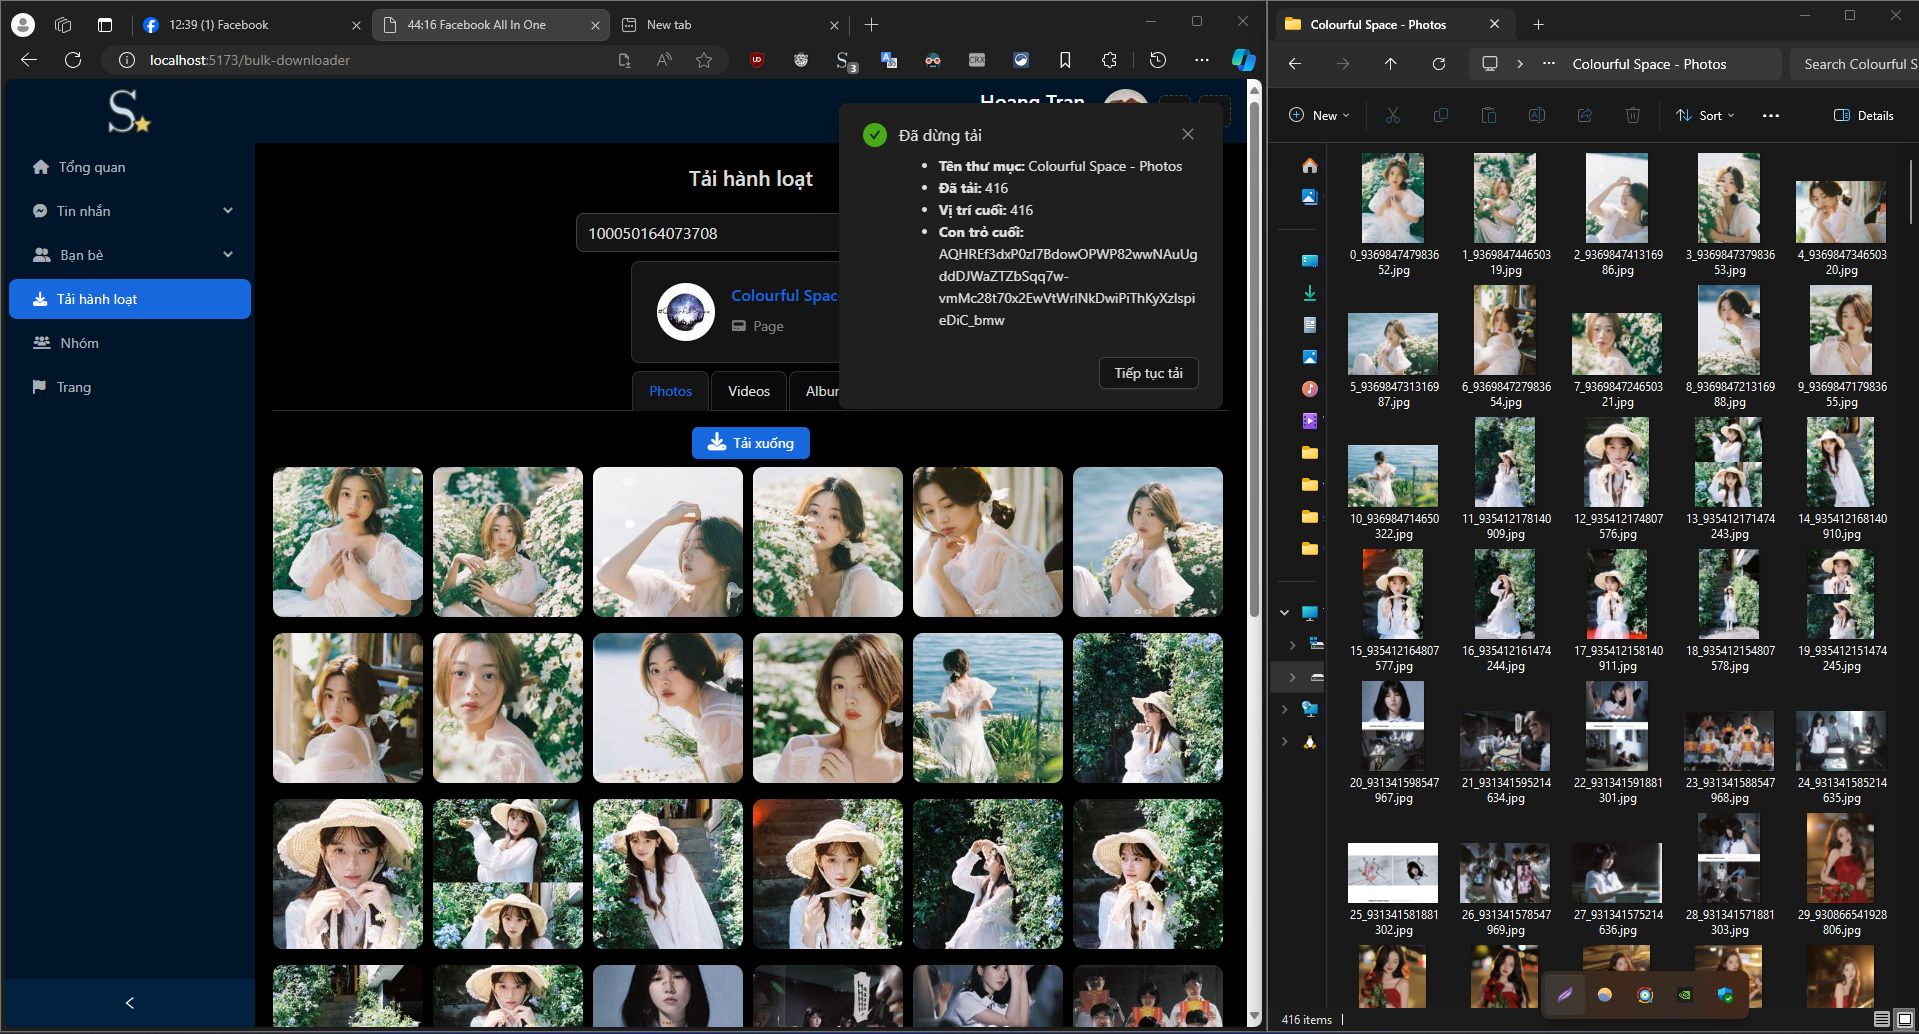1919x1034 pixels.
Task: Switch Explorer to large thumbnails view
Action: coord(1904,1019)
